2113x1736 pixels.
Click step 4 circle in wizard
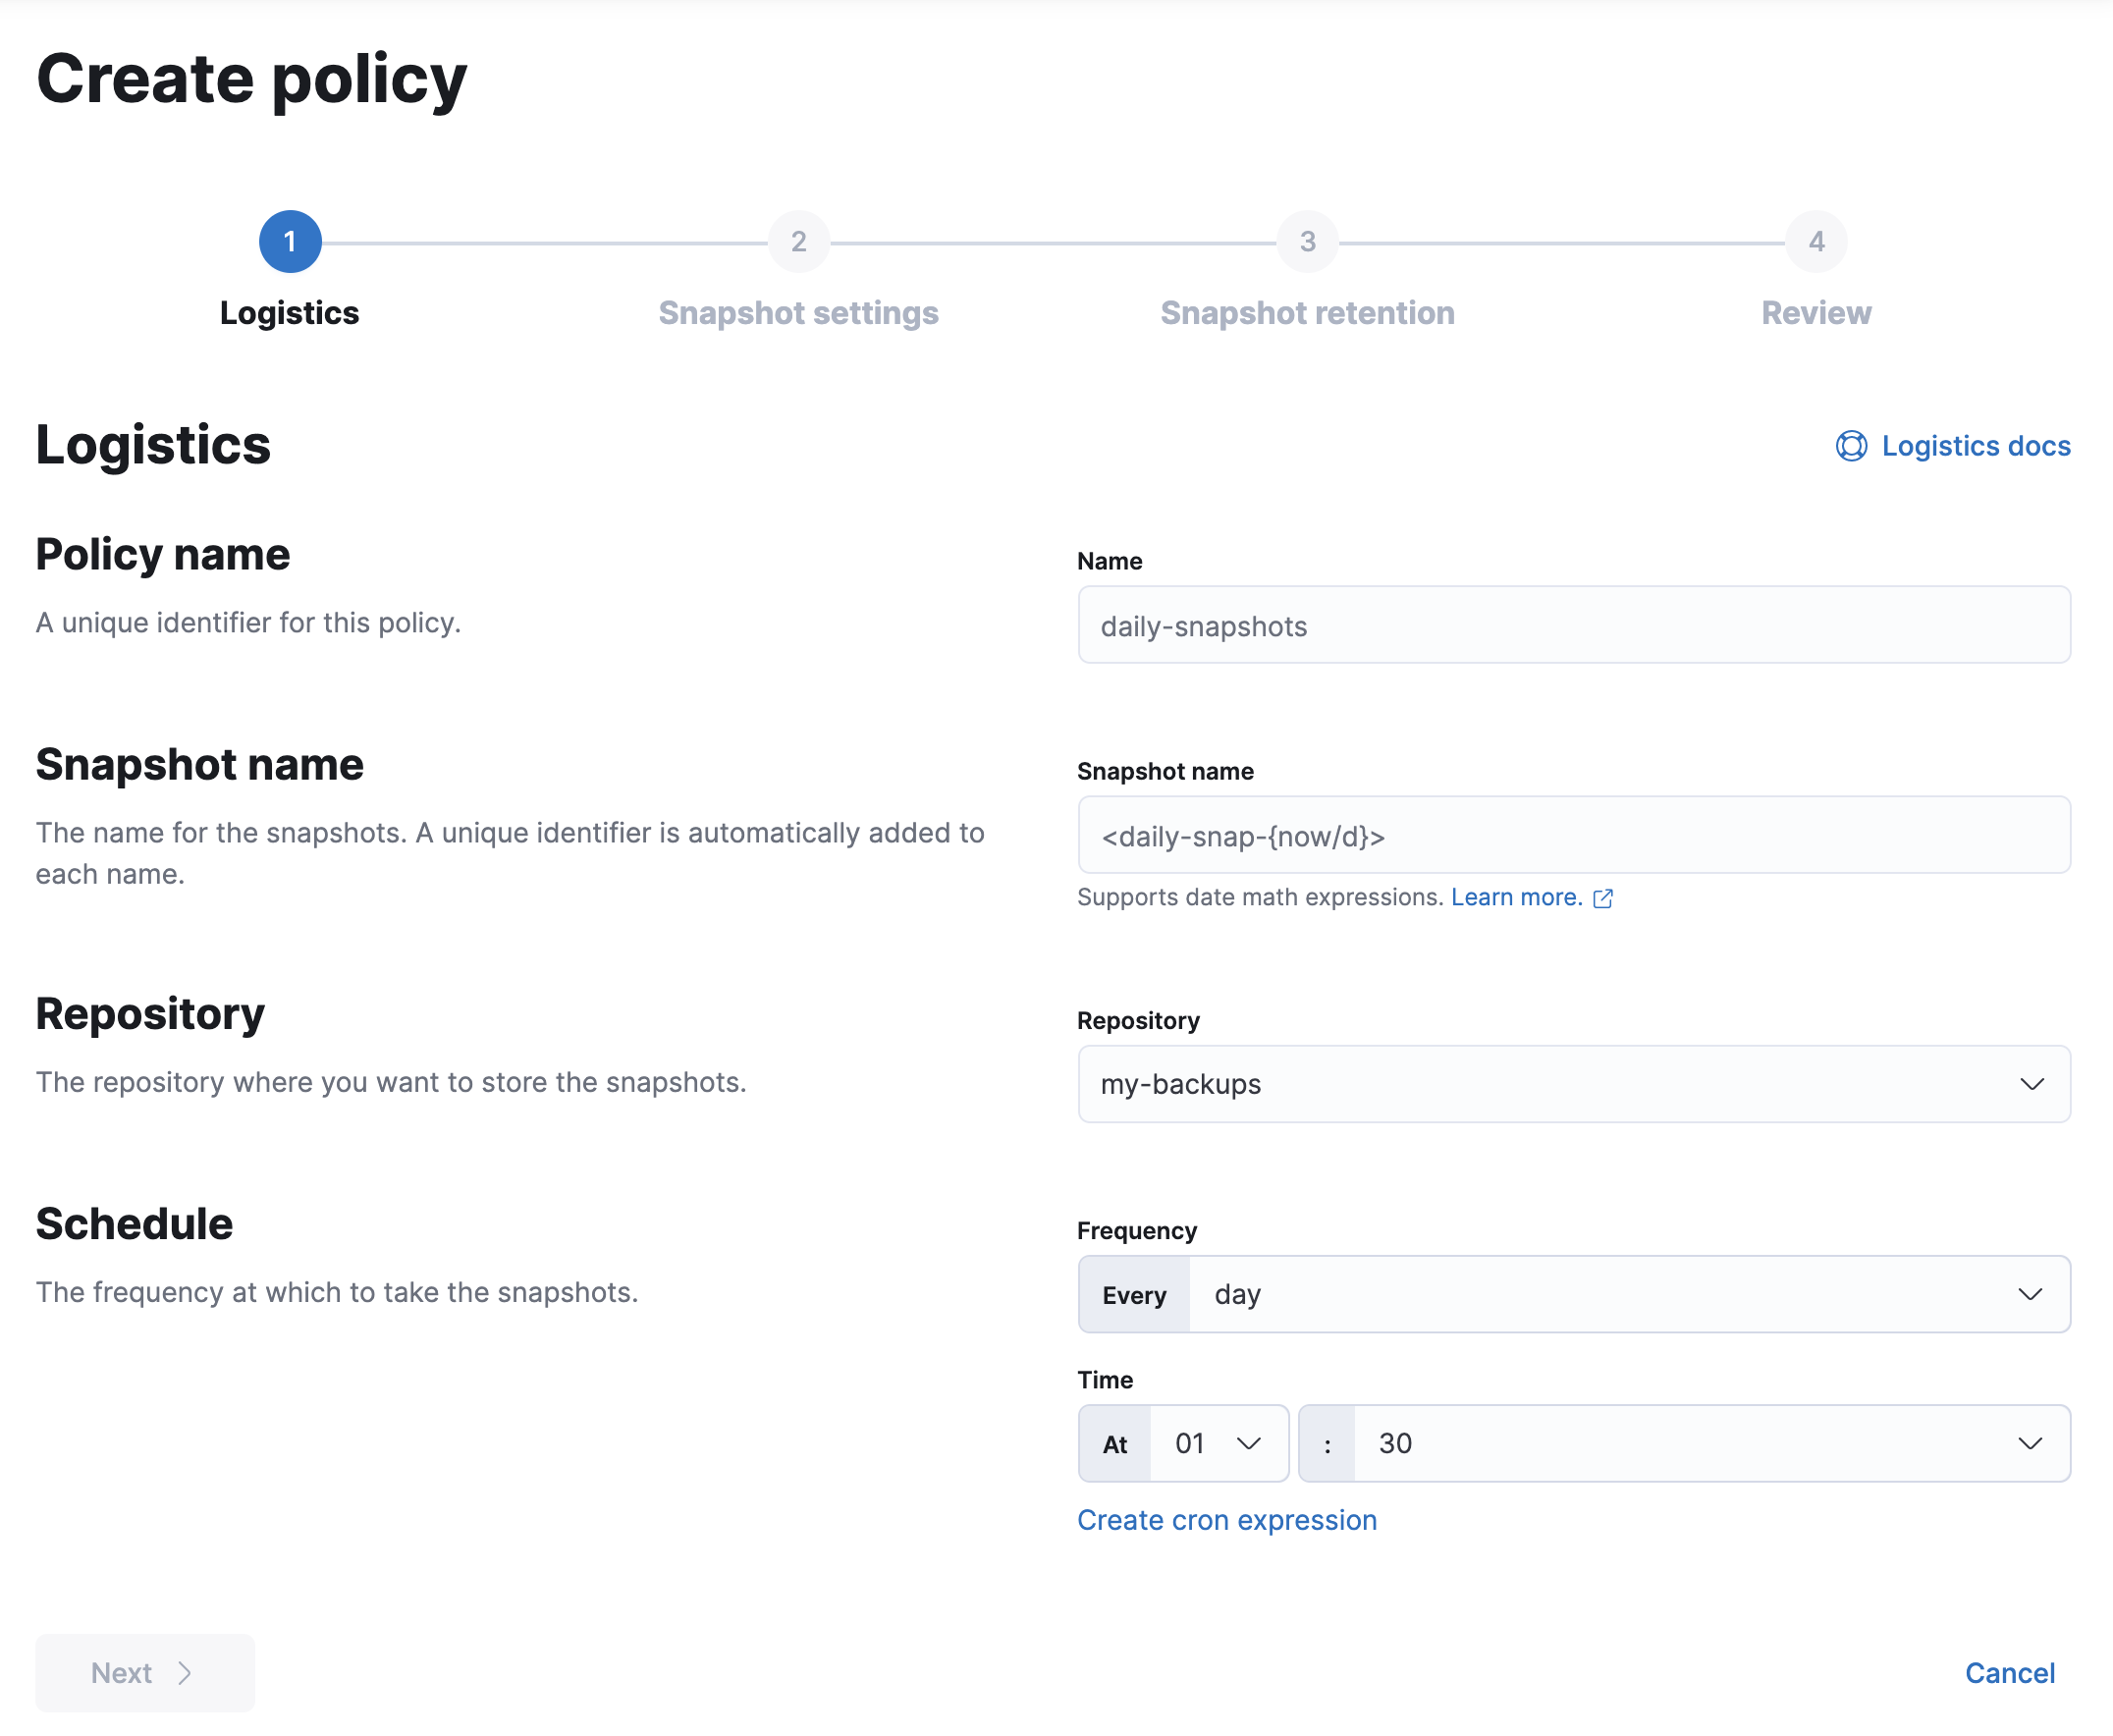(x=1816, y=241)
